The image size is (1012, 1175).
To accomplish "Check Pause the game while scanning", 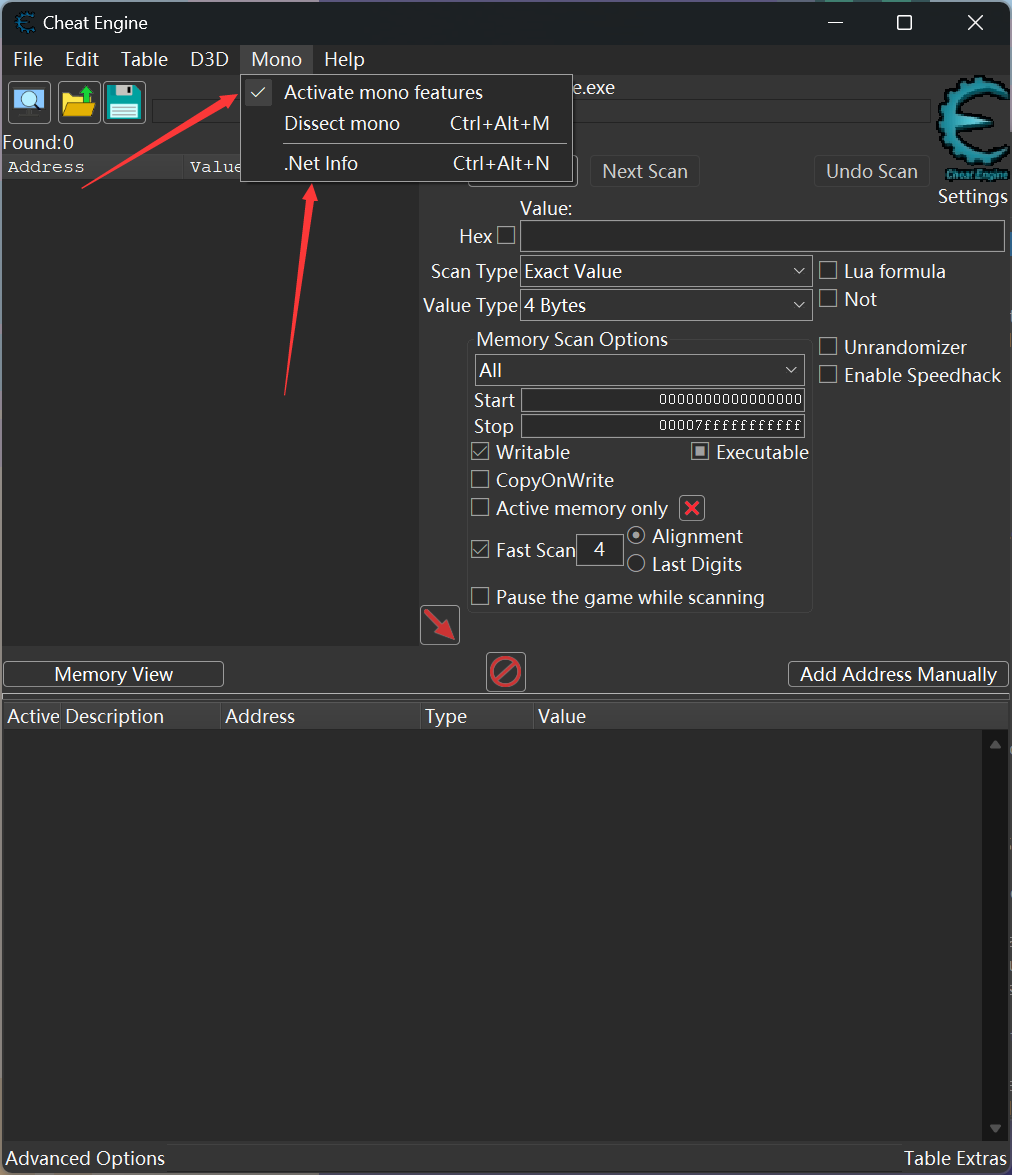I will (x=481, y=596).
